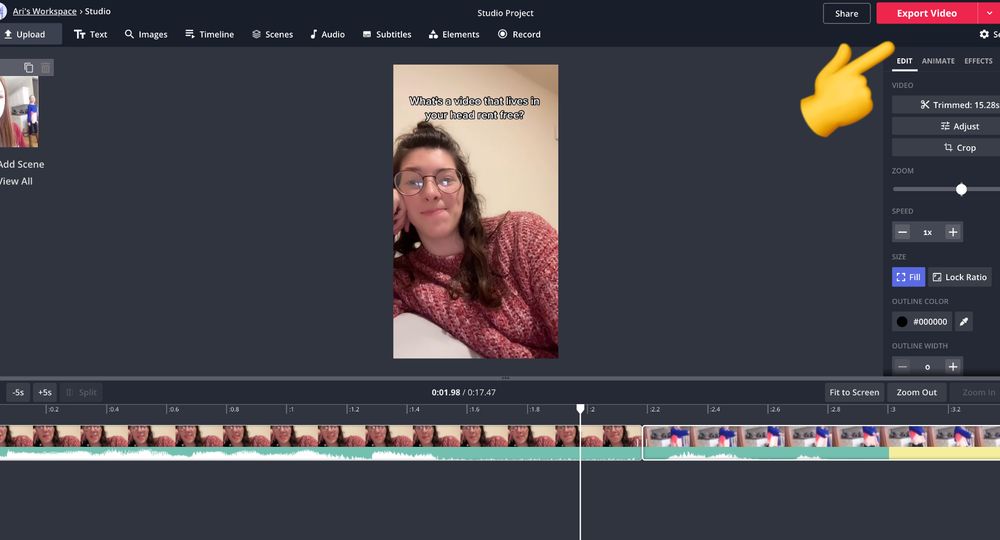
Task: Decrease speed with minus button
Action: 902,232
